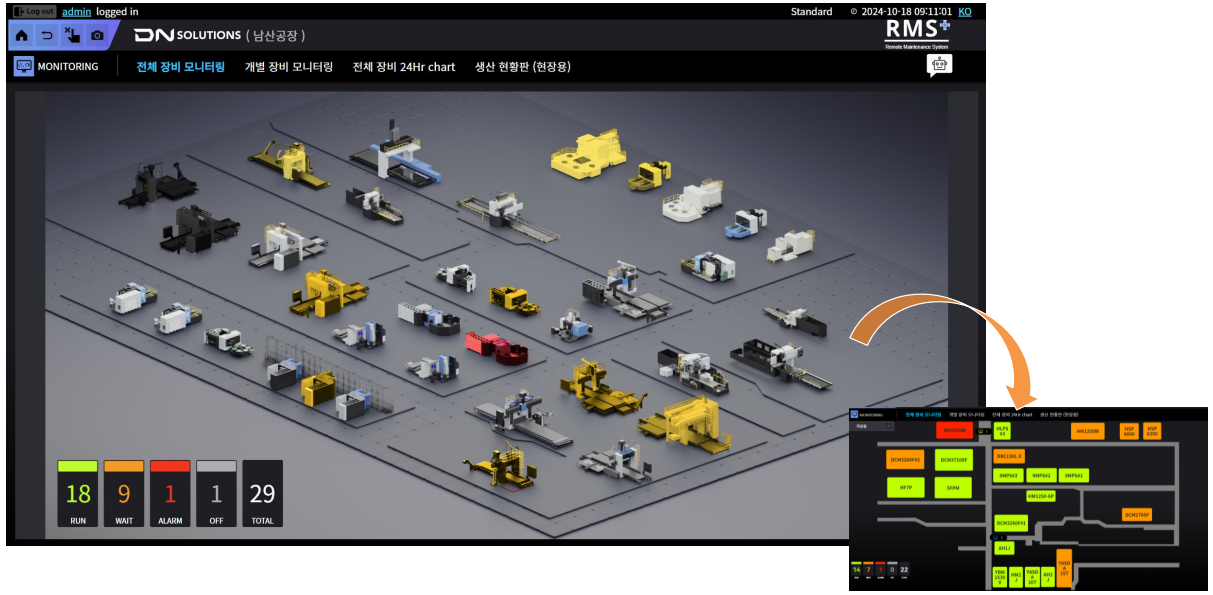Click the back arrow icon
Viewport: 1213px width, 595px height.
coord(47,35)
